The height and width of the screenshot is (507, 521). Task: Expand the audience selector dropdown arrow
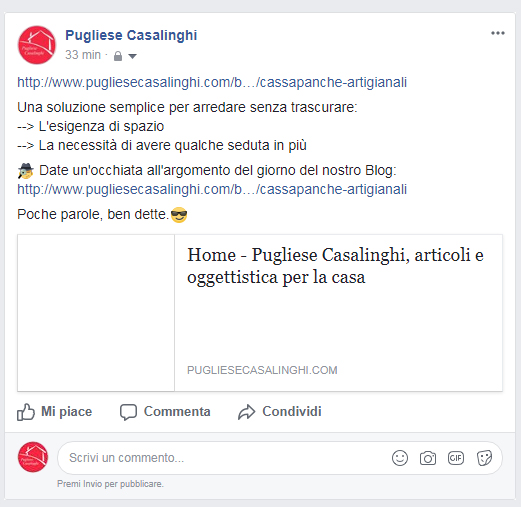pos(133,56)
